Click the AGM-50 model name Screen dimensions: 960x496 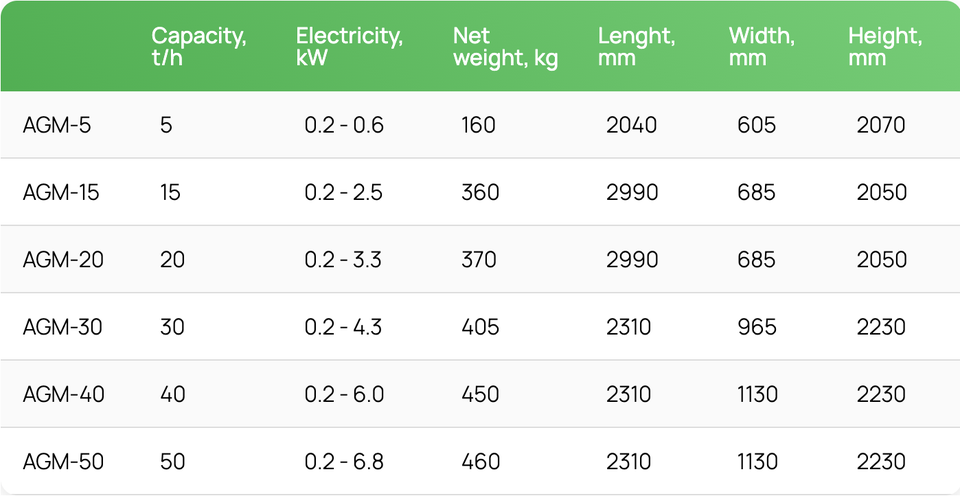63,462
